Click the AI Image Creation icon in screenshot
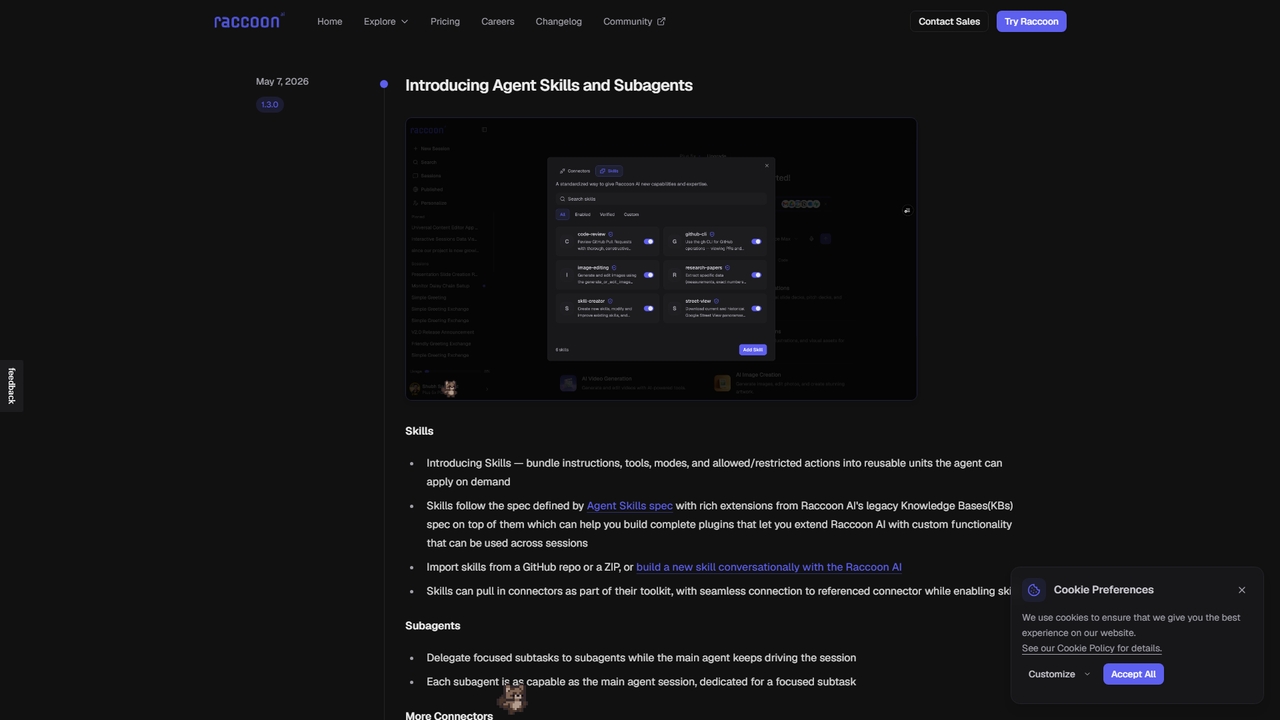Screen dimensions: 1280x720 pyautogui.click(x=722, y=383)
